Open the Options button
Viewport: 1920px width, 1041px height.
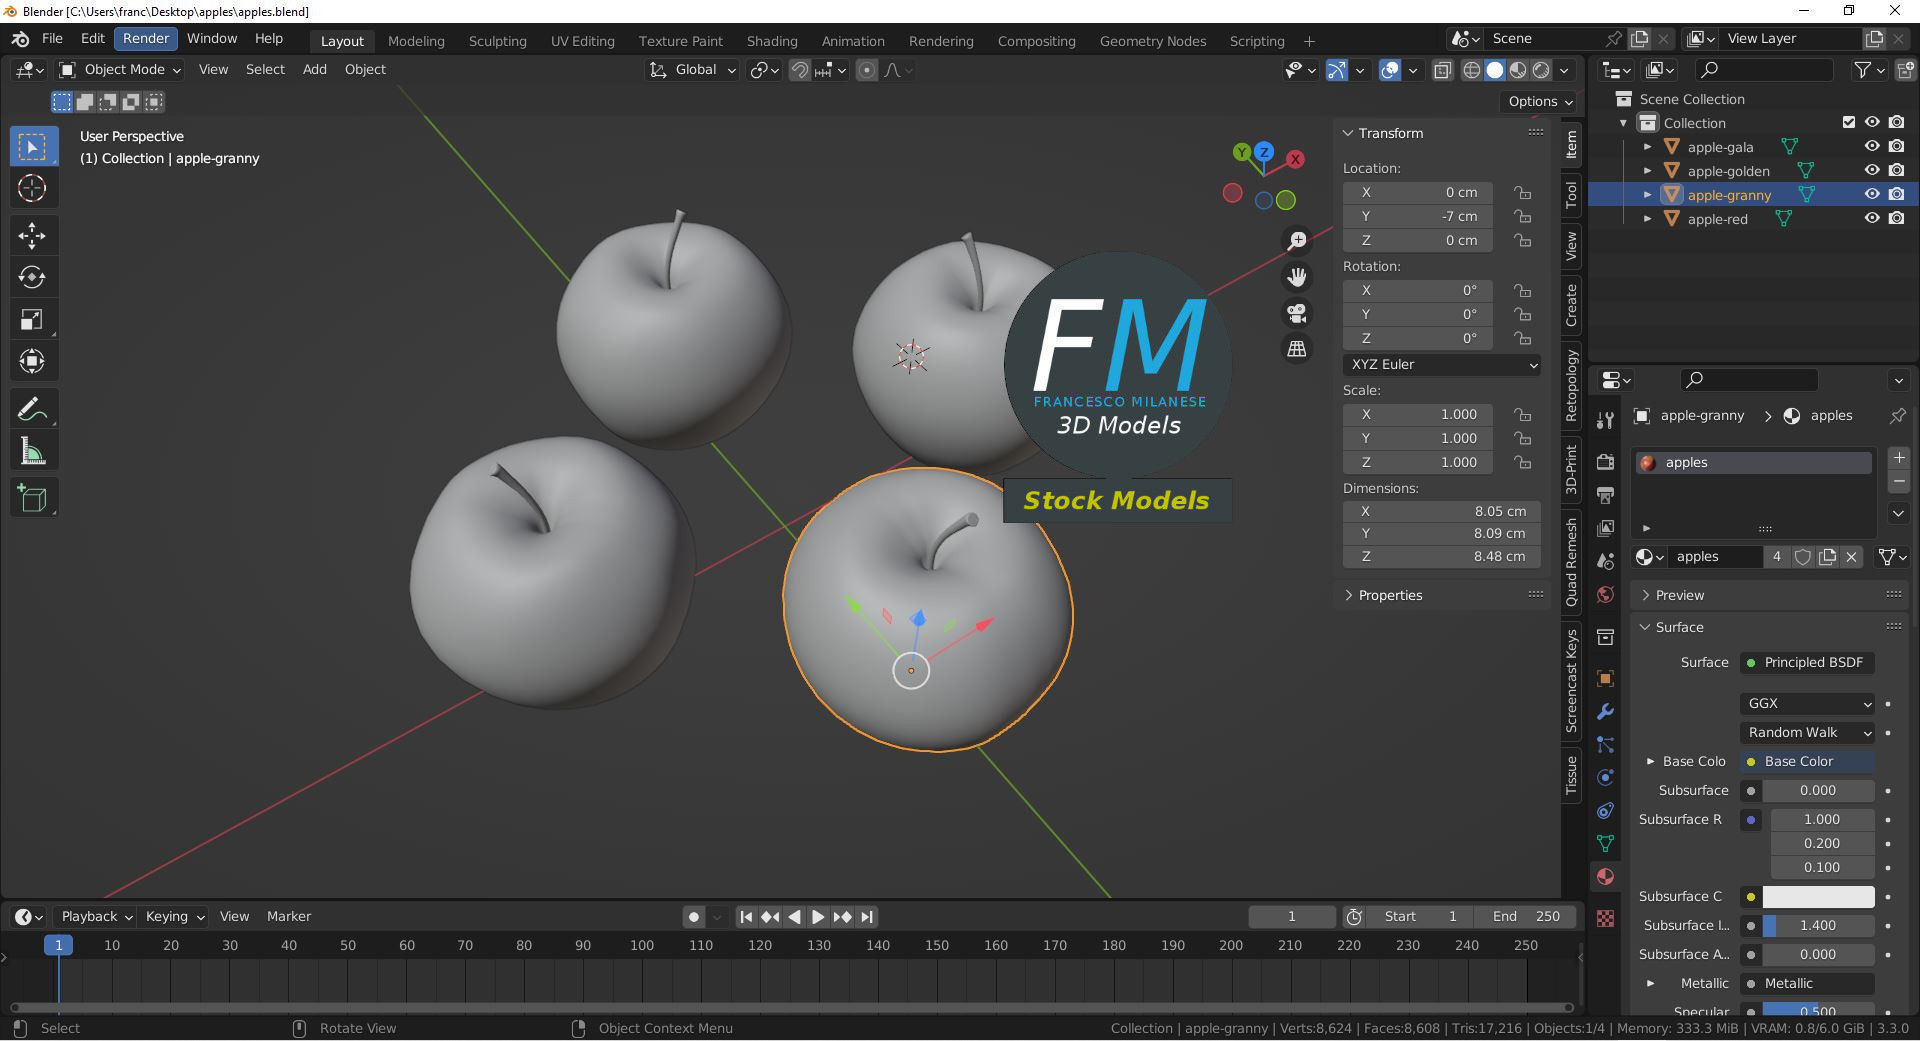(1540, 101)
